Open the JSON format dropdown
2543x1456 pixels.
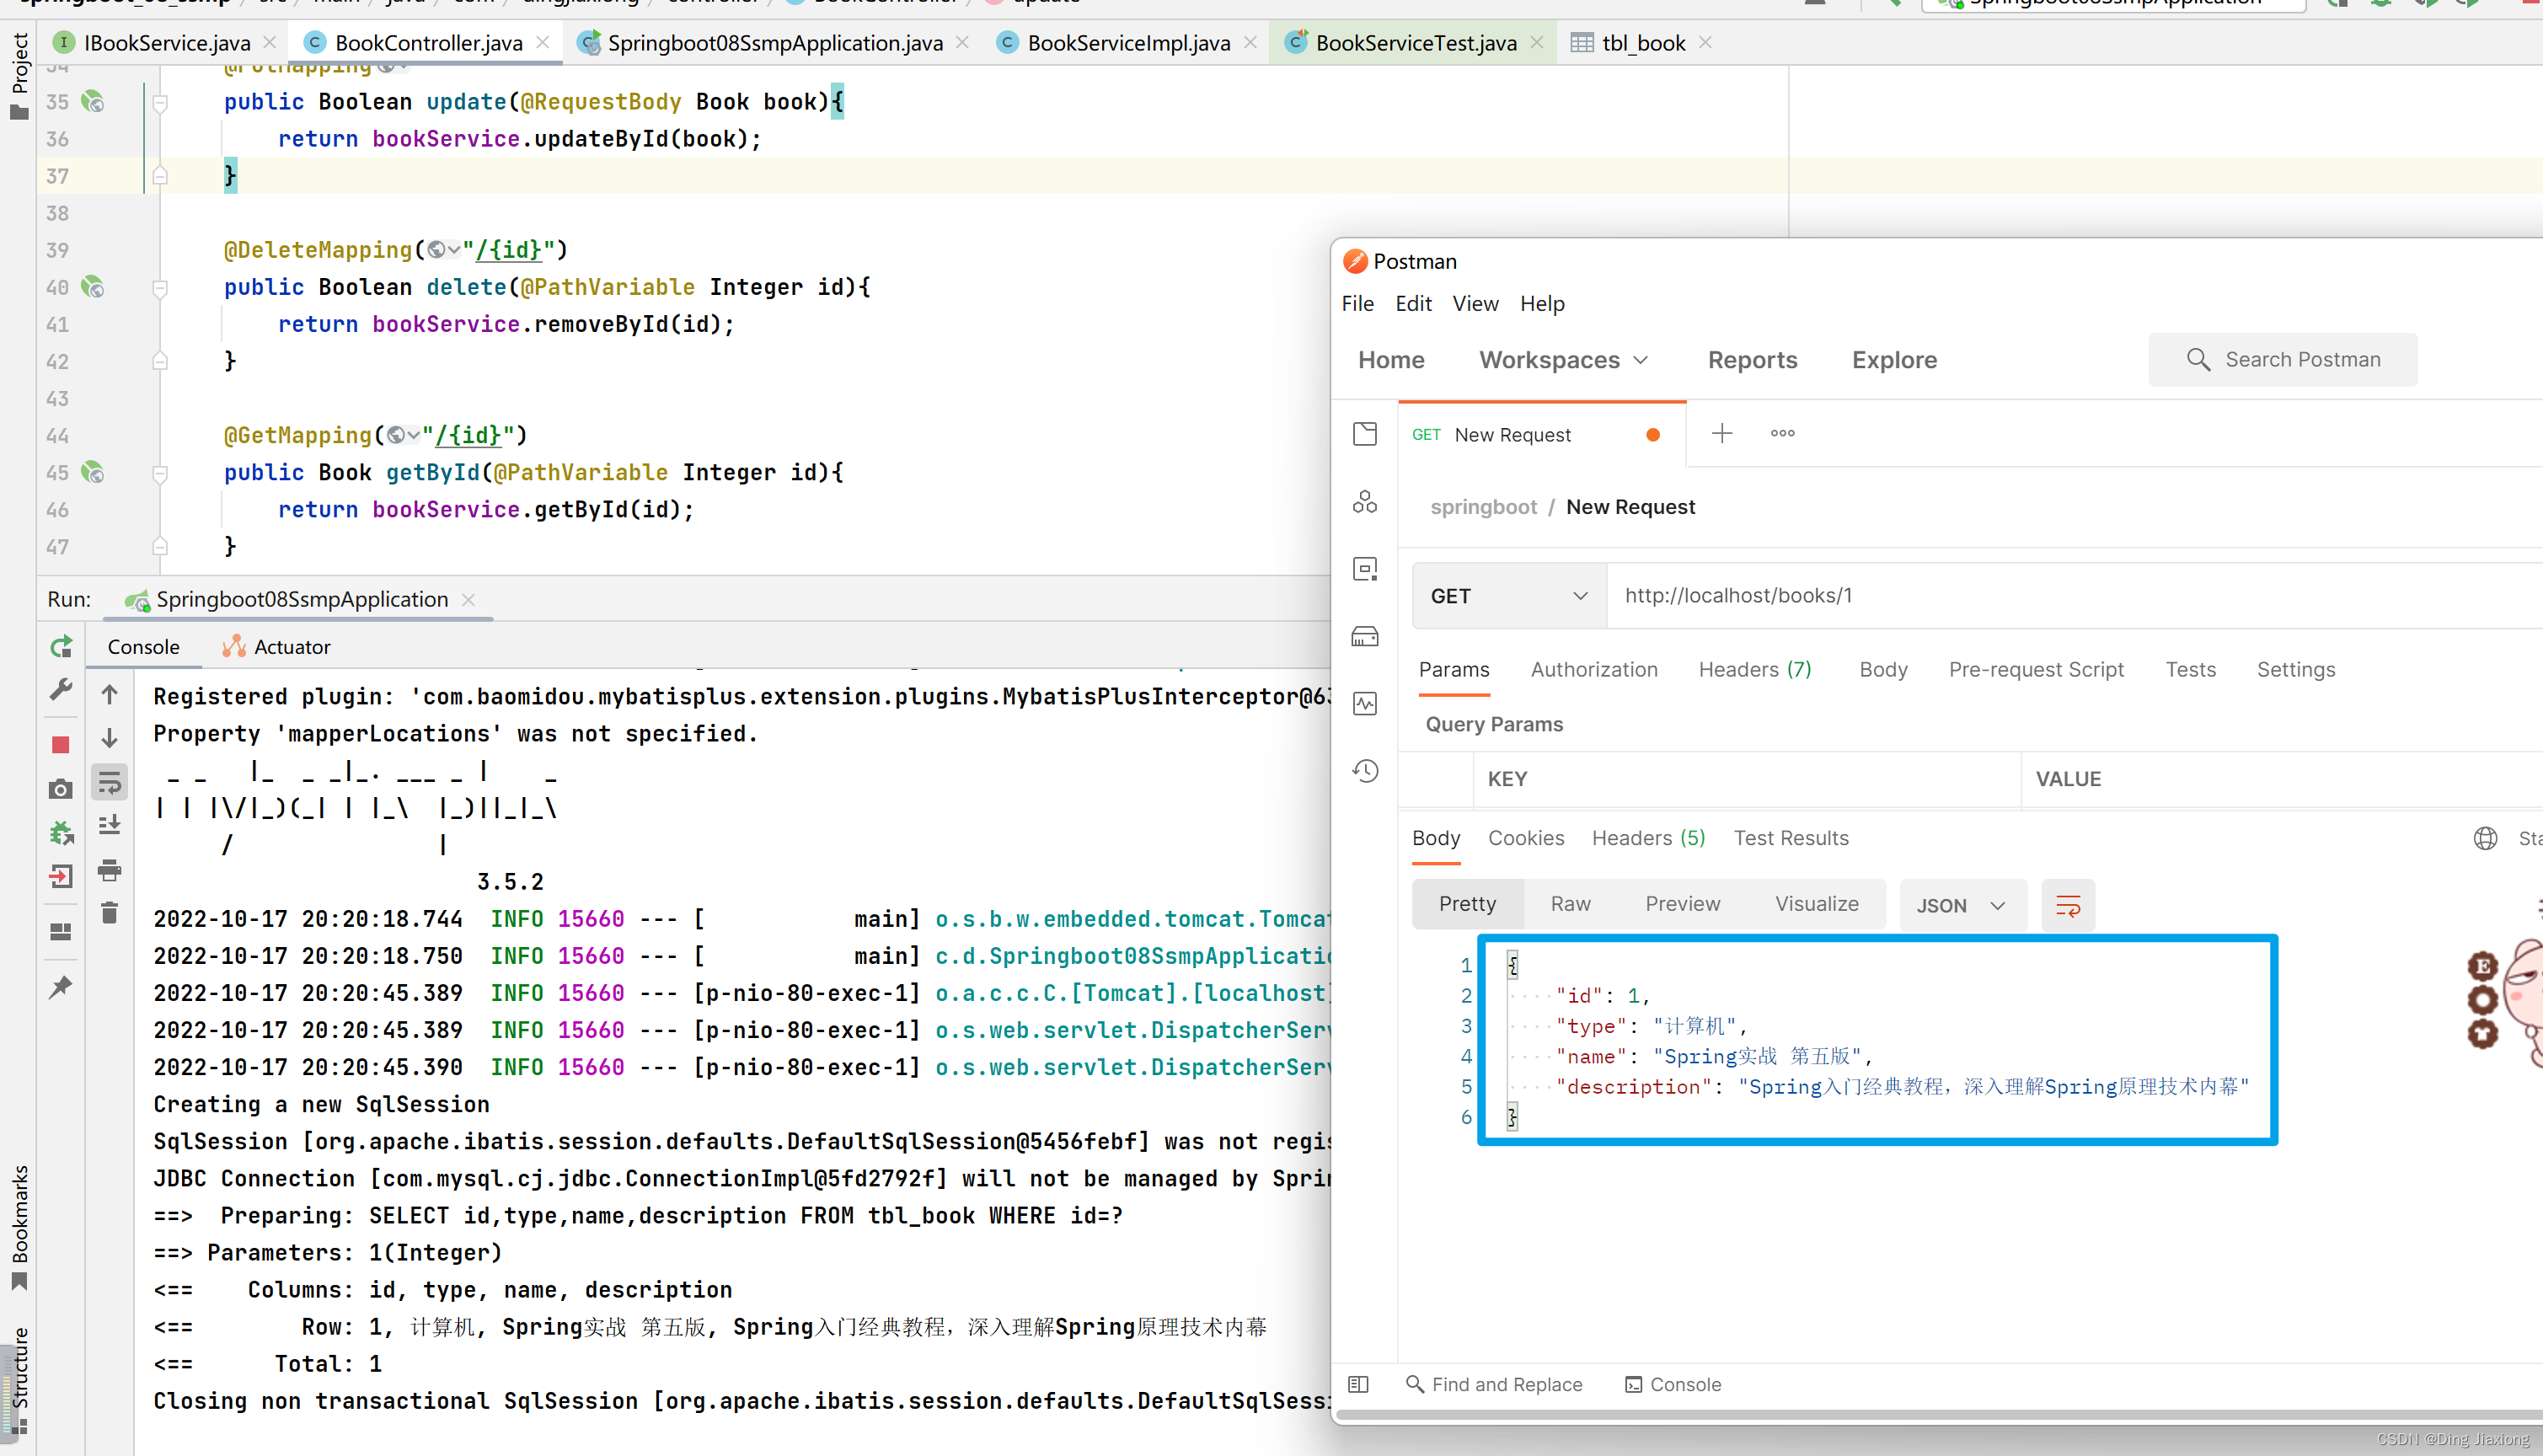1962,905
